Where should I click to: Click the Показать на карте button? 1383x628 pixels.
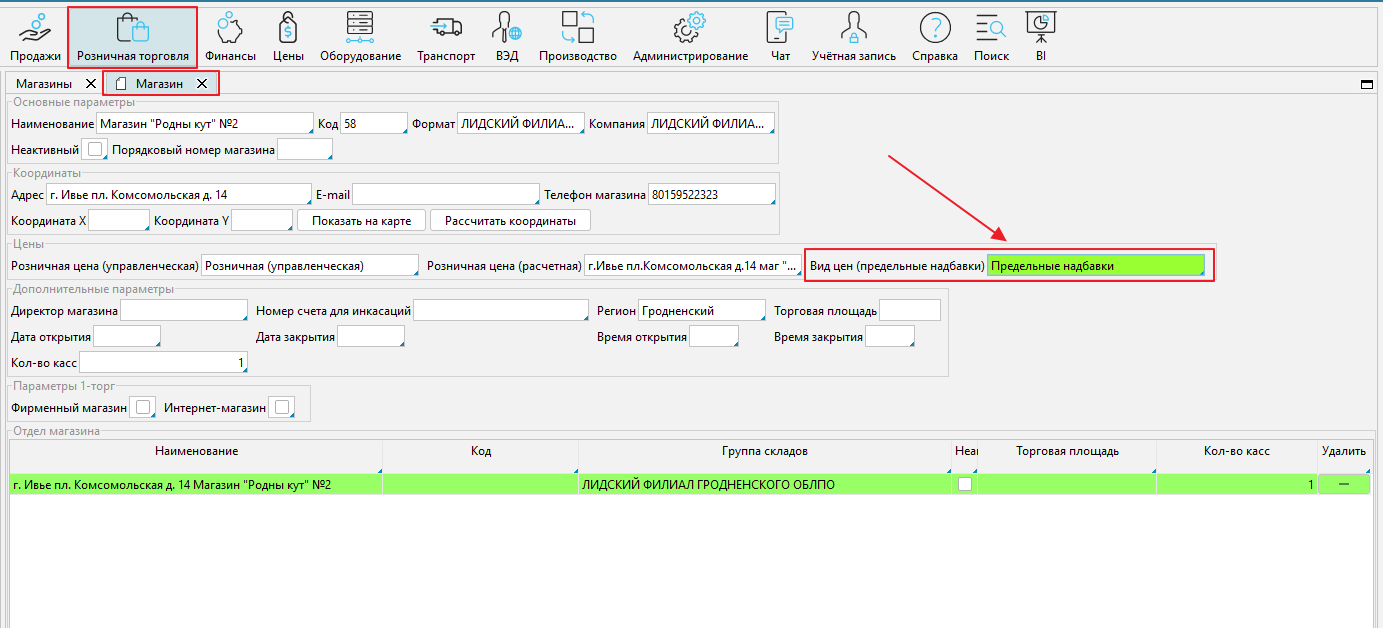[361, 220]
